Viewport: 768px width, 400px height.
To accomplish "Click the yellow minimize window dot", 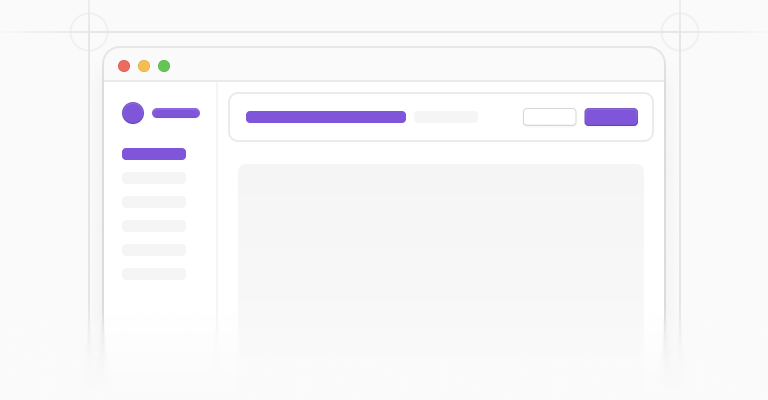I will [144, 66].
